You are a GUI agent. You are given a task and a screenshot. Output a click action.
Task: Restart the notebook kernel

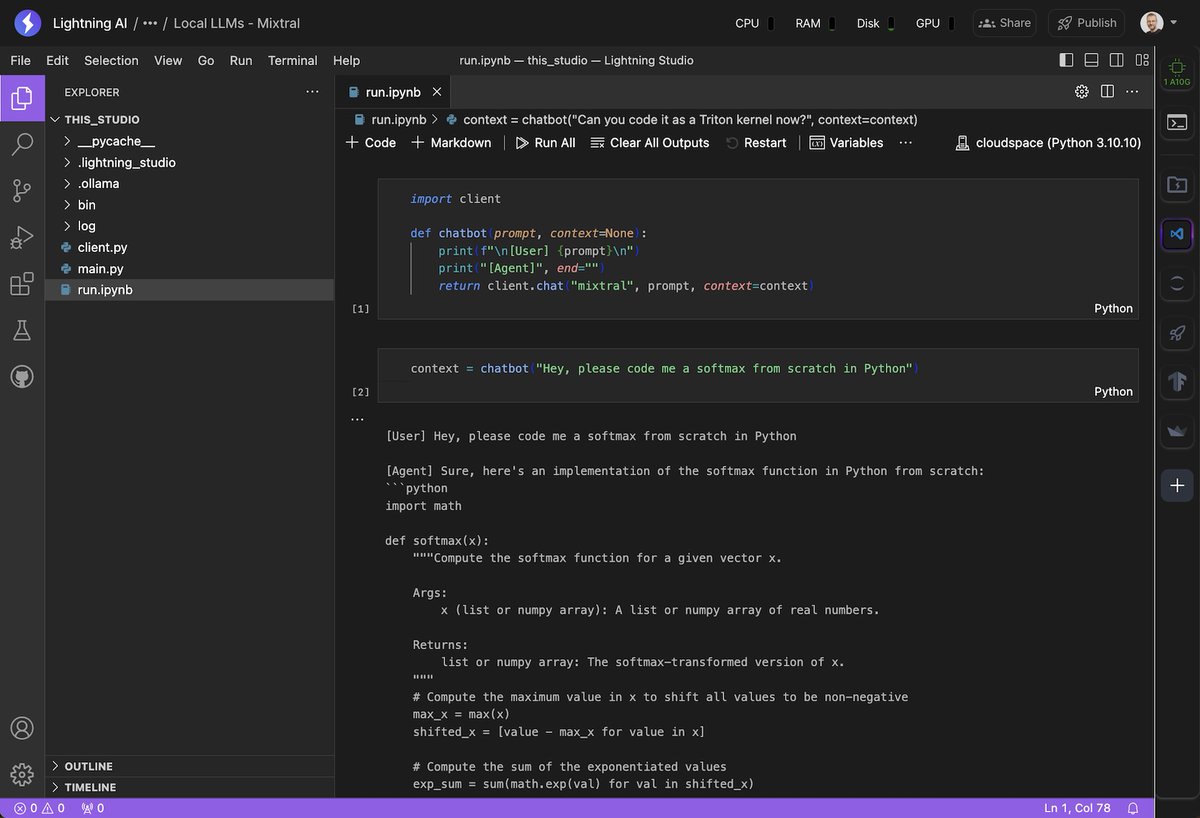[756, 143]
